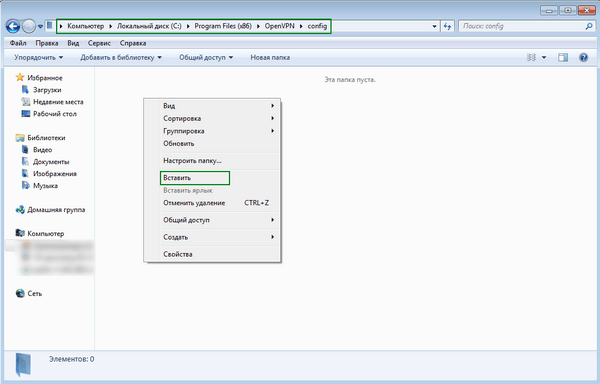This screenshot has height=384, width=600.
Task: Click the folder icon in details pane
Action: click(x=23, y=364)
